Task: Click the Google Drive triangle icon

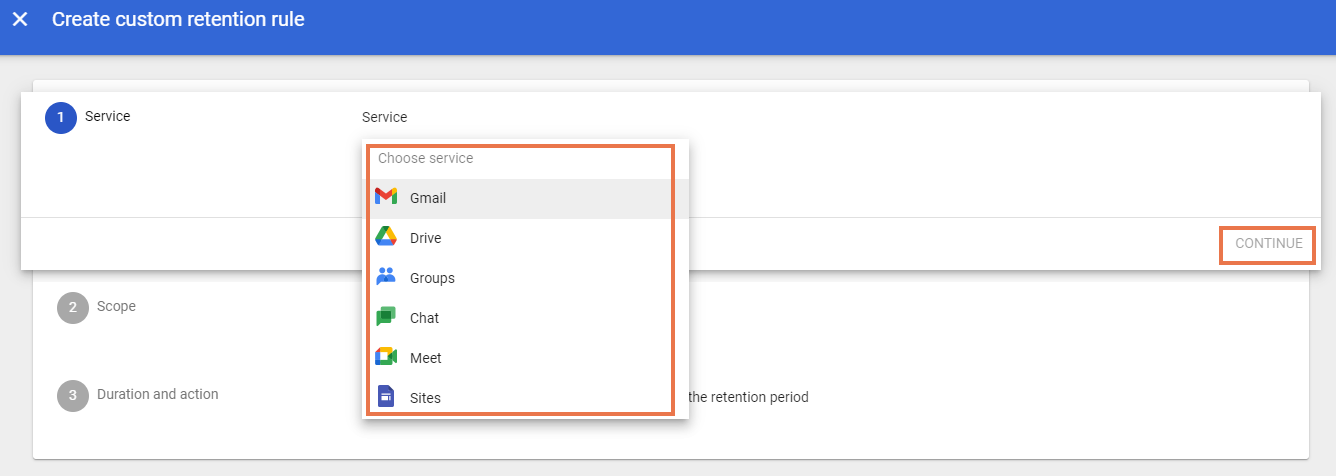Action: tap(386, 237)
